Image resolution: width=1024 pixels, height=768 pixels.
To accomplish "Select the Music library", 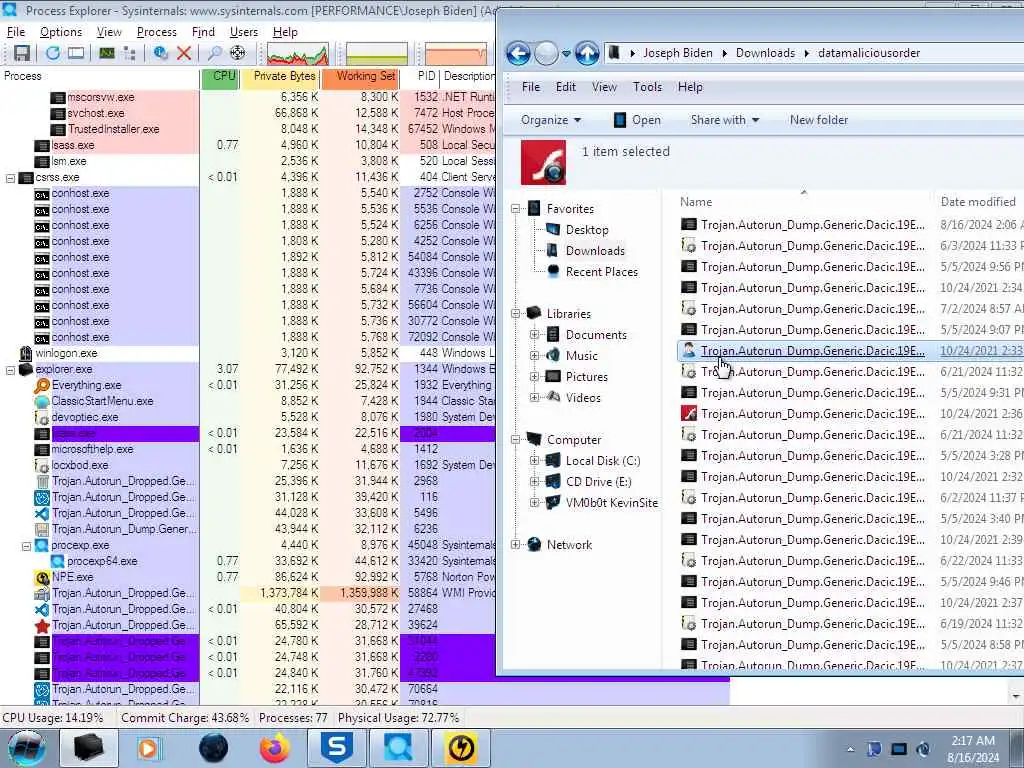I will 581,356.
